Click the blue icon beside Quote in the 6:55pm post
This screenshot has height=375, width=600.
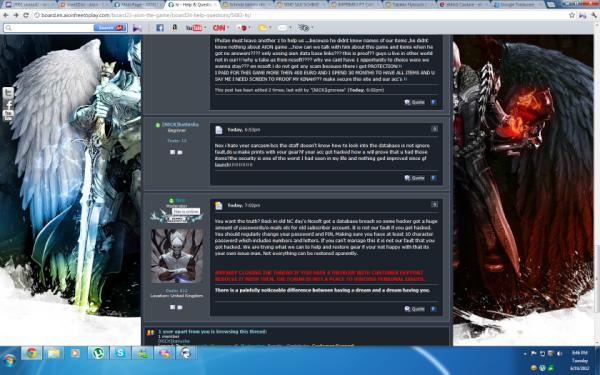pyautogui.click(x=434, y=178)
